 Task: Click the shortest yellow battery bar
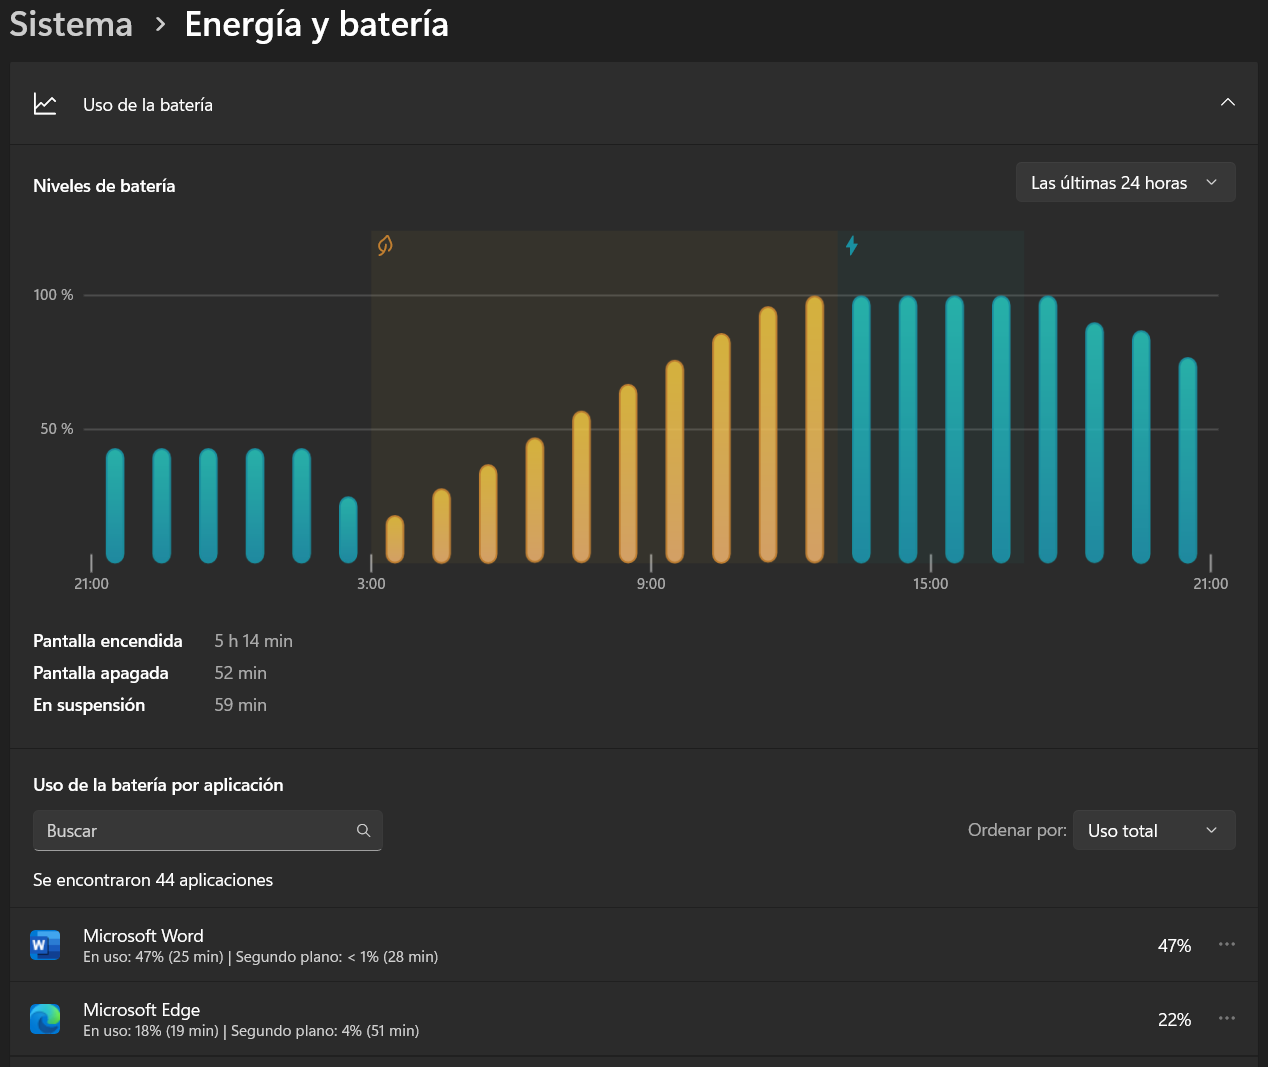coord(395,540)
